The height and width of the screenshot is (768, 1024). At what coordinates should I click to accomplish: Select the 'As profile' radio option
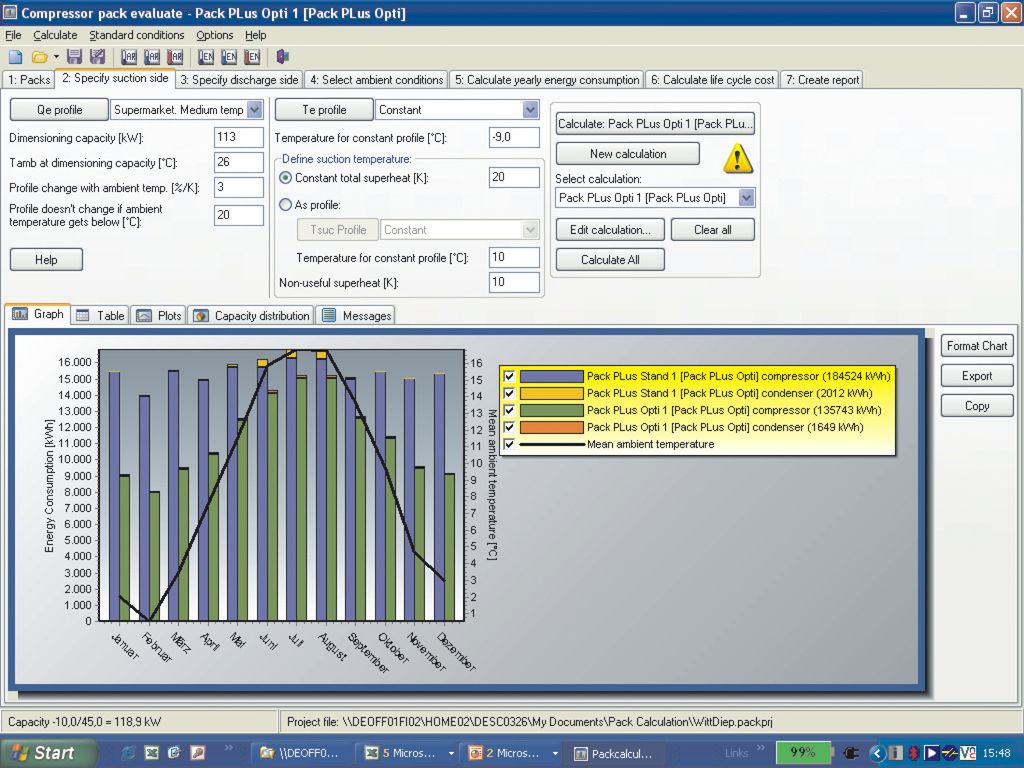click(286, 205)
